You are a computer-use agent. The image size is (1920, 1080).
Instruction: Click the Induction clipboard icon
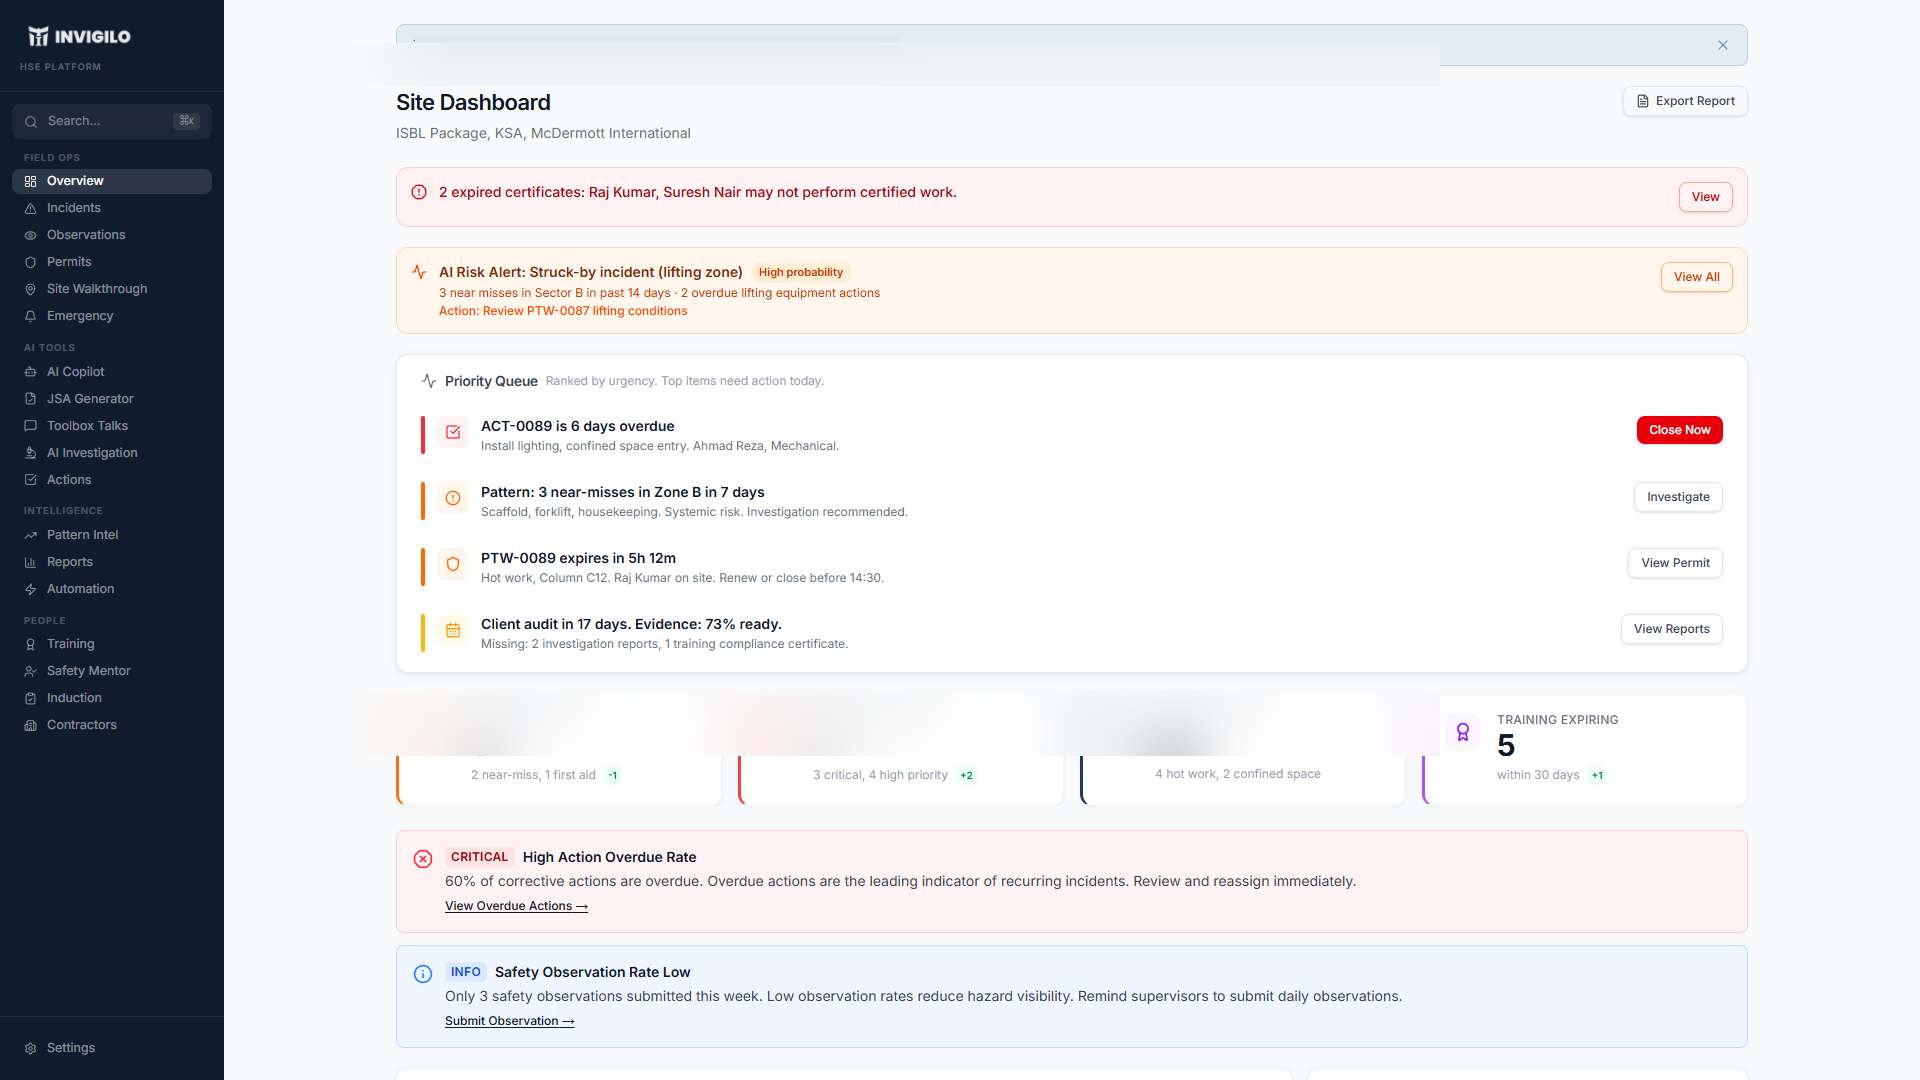(31, 699)
